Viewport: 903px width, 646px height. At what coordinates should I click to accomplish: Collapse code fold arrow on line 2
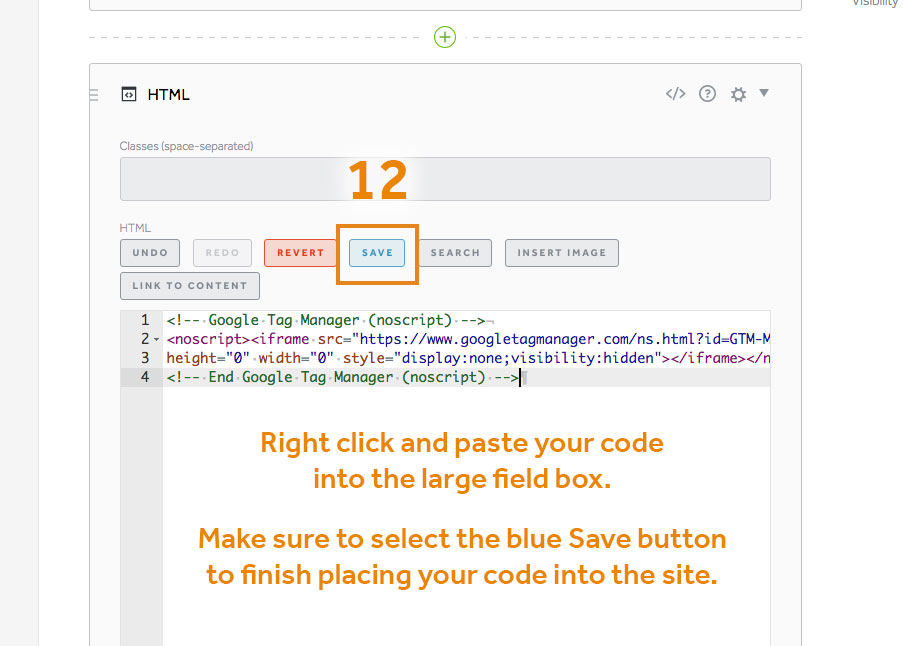[x=157, y=340]
